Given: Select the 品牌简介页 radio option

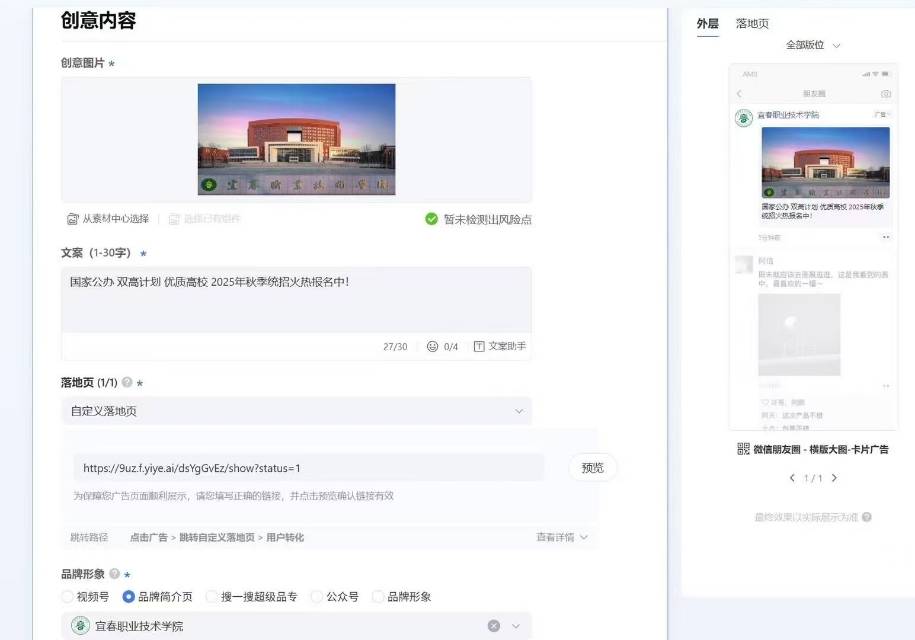Looking at the screenshot, I should (x=128, y=597).
